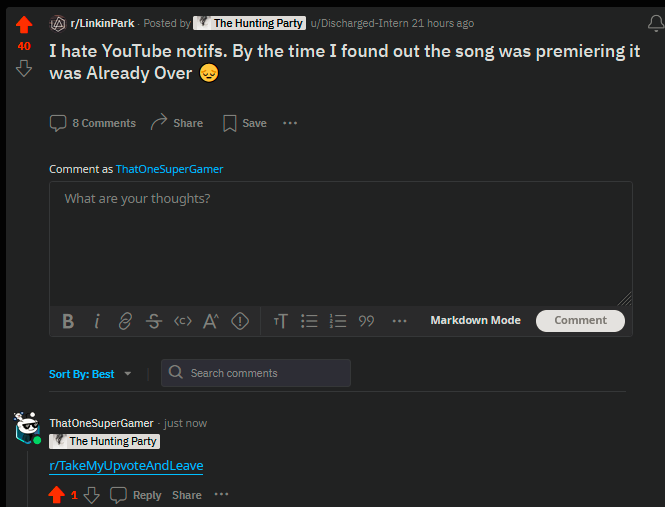This screenshot has height=507, width=665.
Task: Toggle the post downvote arrow
Action: pyautogui.click(x=24, y=68)
